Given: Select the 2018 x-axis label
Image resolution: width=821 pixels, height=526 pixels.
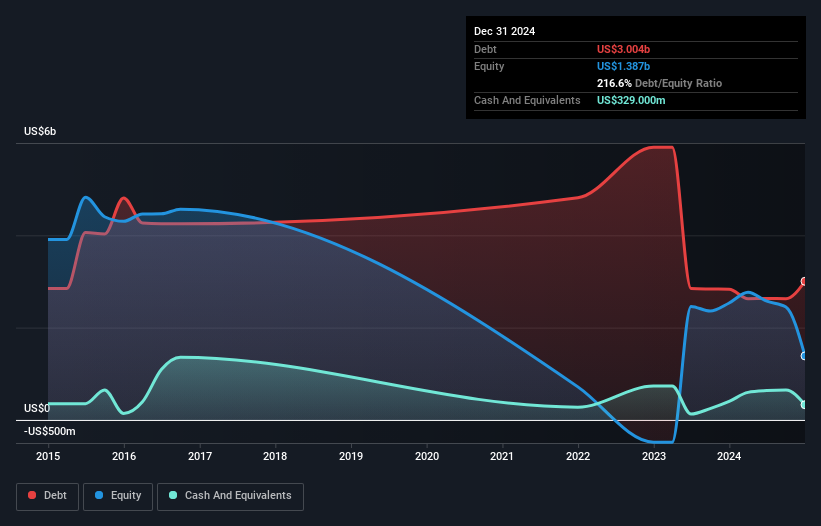Looking at the screenshot, I should 275,456.
